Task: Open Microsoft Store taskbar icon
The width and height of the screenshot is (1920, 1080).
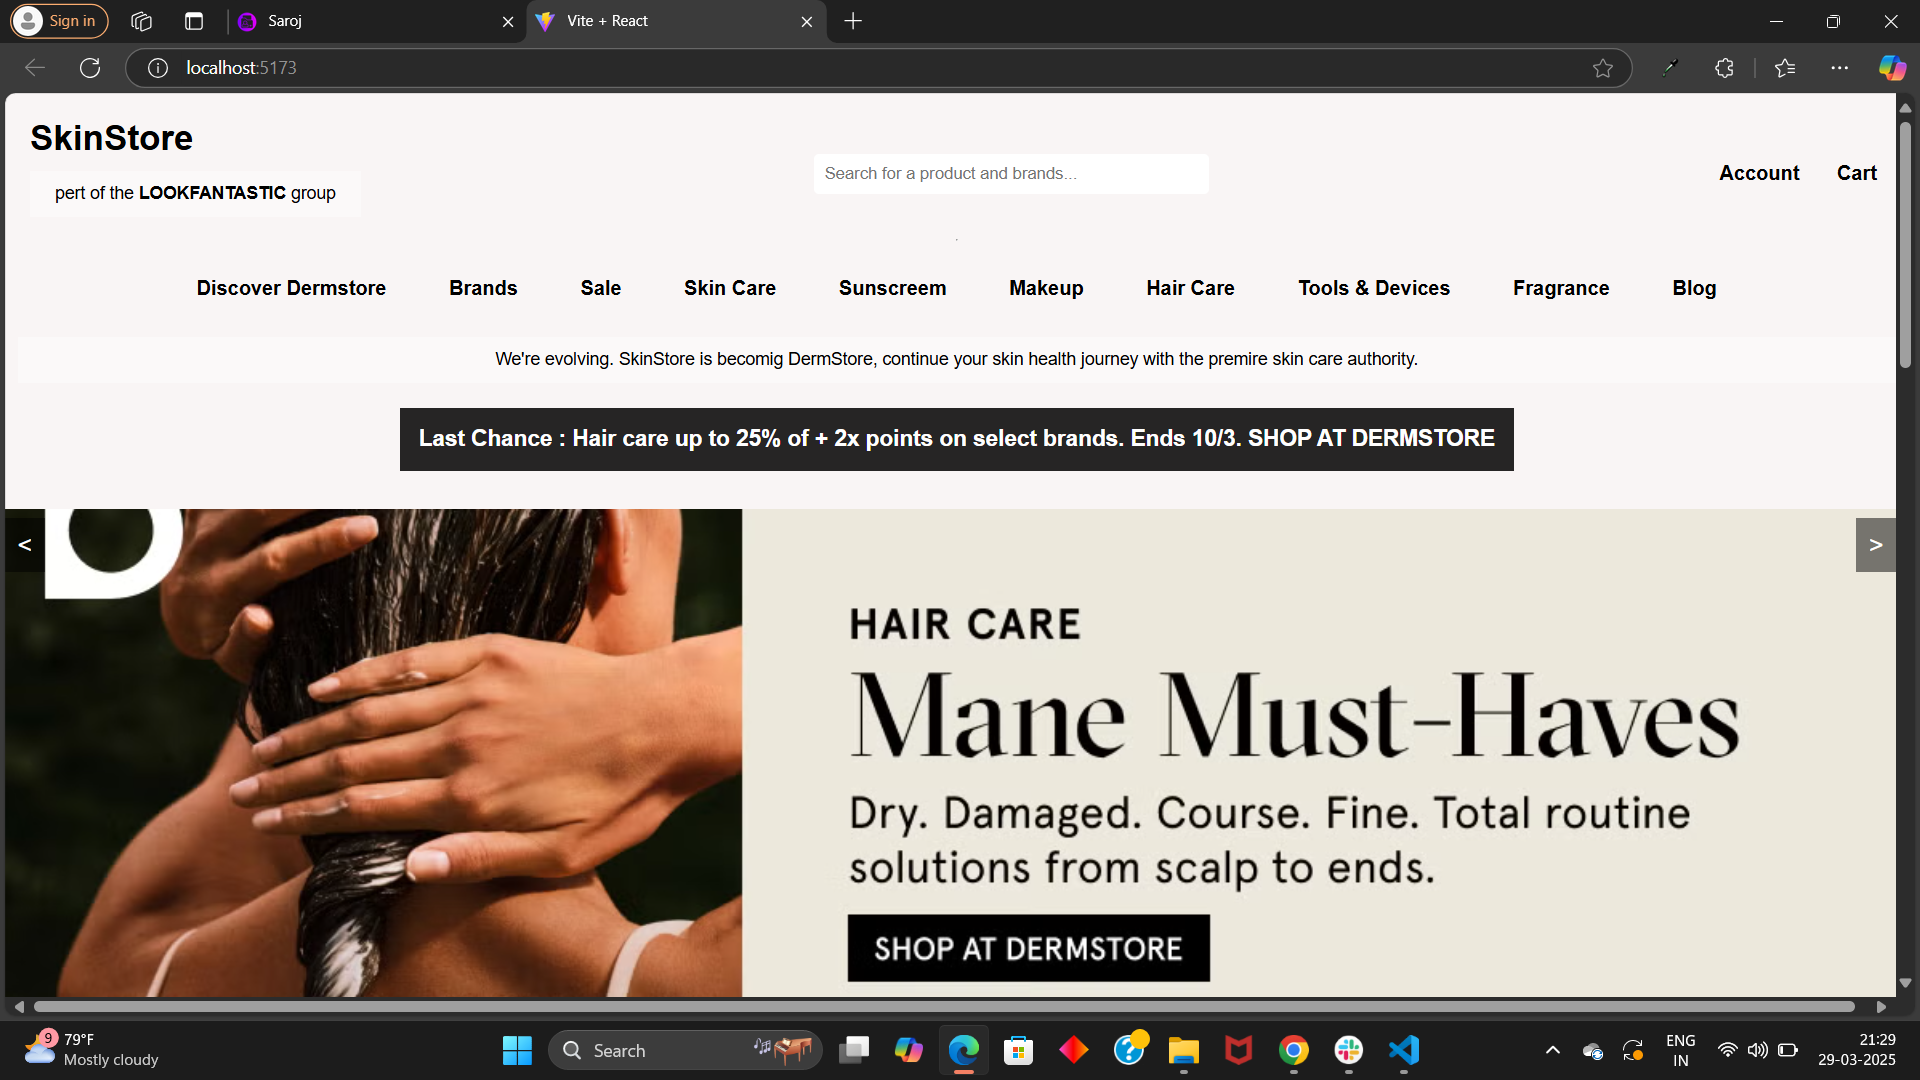Action: [1018, 1050]
